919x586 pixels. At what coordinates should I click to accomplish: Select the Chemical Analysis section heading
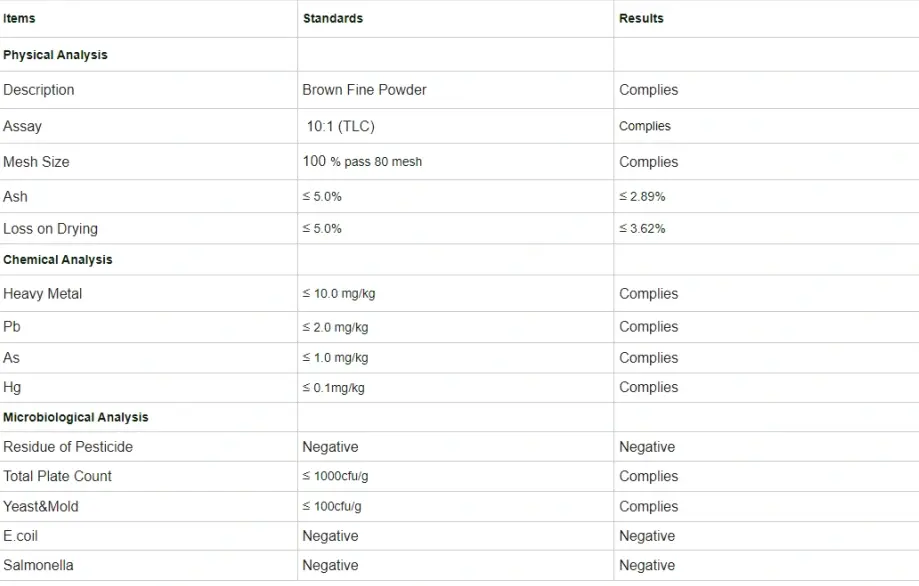(x=57, y=260)
